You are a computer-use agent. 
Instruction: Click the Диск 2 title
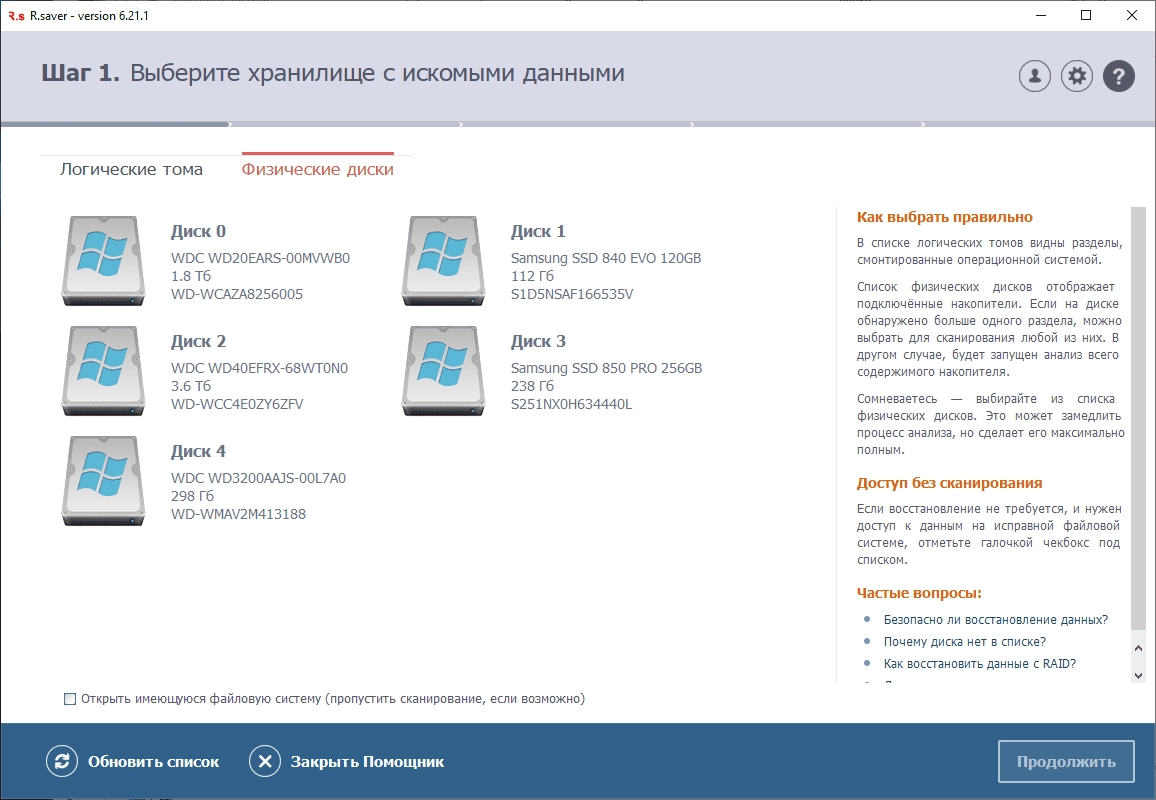[198, 341]
